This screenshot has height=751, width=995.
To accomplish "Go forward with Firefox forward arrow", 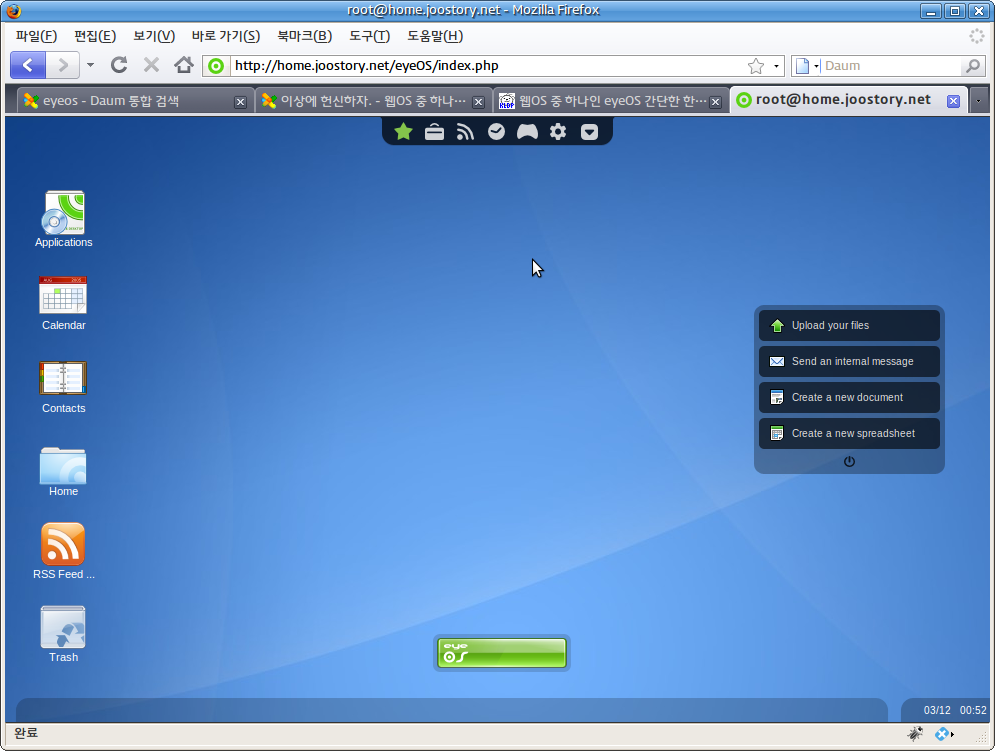I will point(63,65).
